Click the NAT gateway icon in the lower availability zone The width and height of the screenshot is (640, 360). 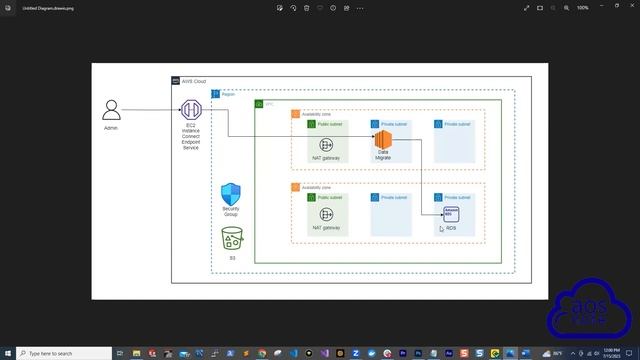click(x=326, y=214)
